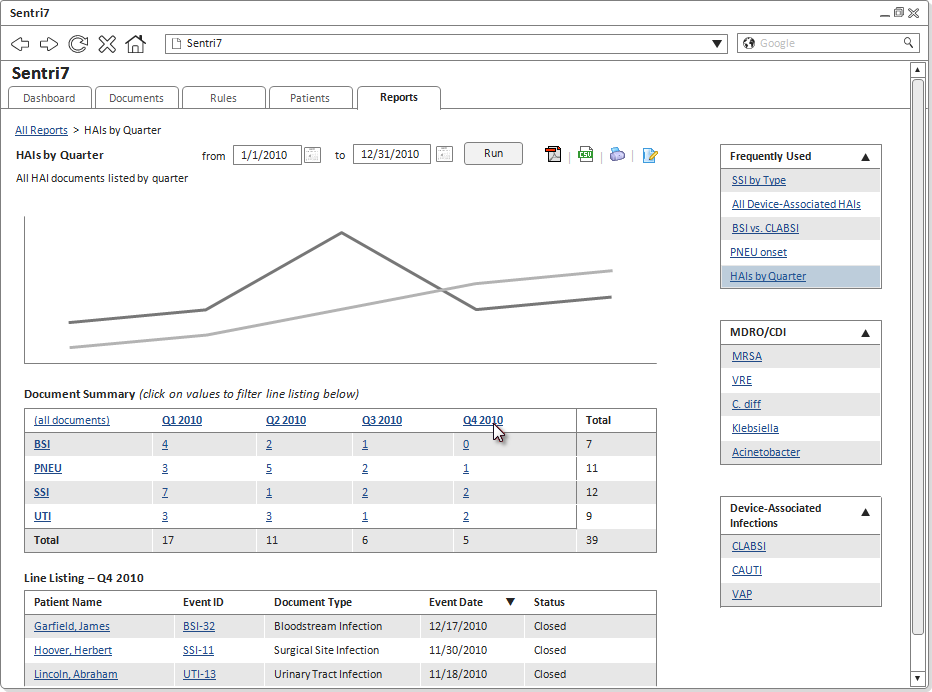This screenshot has height=692, width=932.
Task: Export the report as CSV
Action: (585, 155)
